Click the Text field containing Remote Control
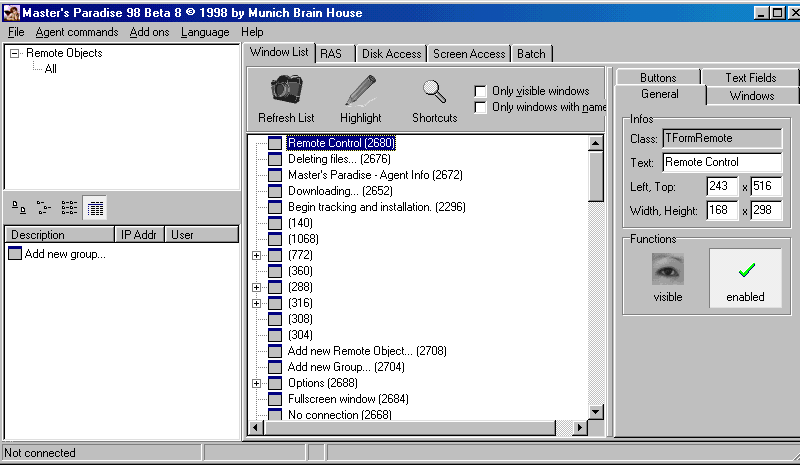The width and height of the screenshot is (800, 465). pos(720,162)
